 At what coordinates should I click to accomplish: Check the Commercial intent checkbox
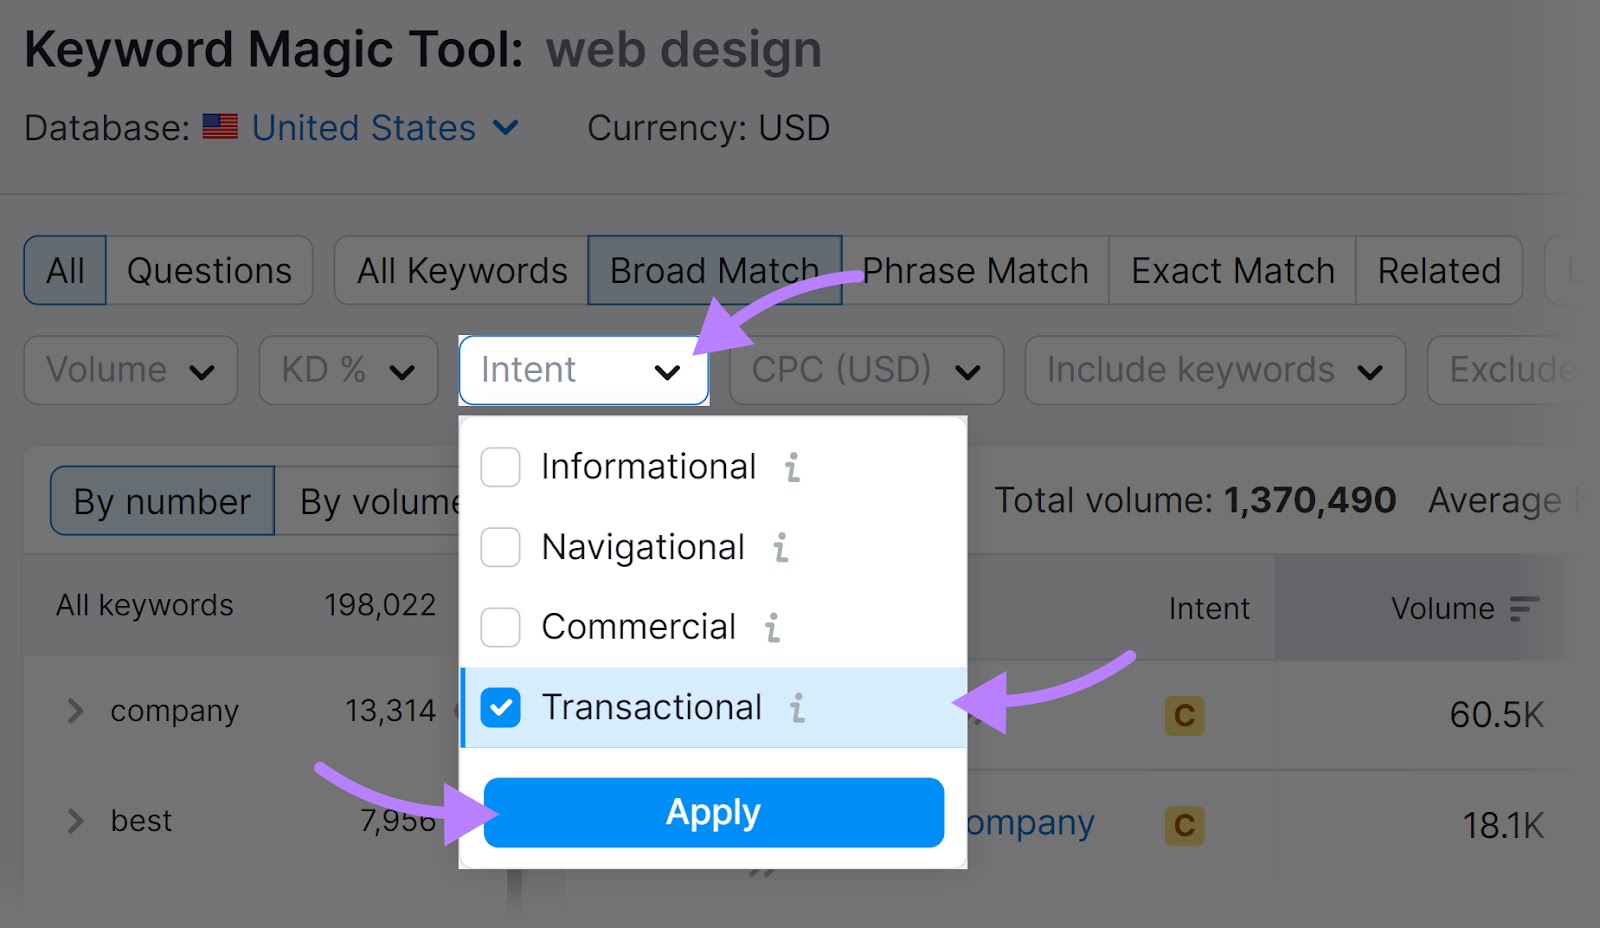click(x=500, y=627)
